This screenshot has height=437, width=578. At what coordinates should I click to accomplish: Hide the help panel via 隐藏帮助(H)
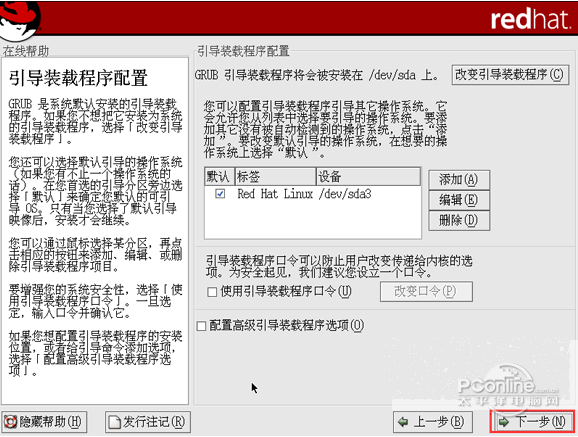point(44,422)
